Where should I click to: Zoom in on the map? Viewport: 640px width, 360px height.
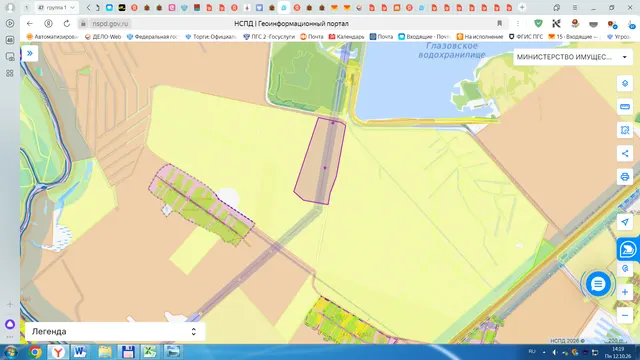click(x=625, y=292)
